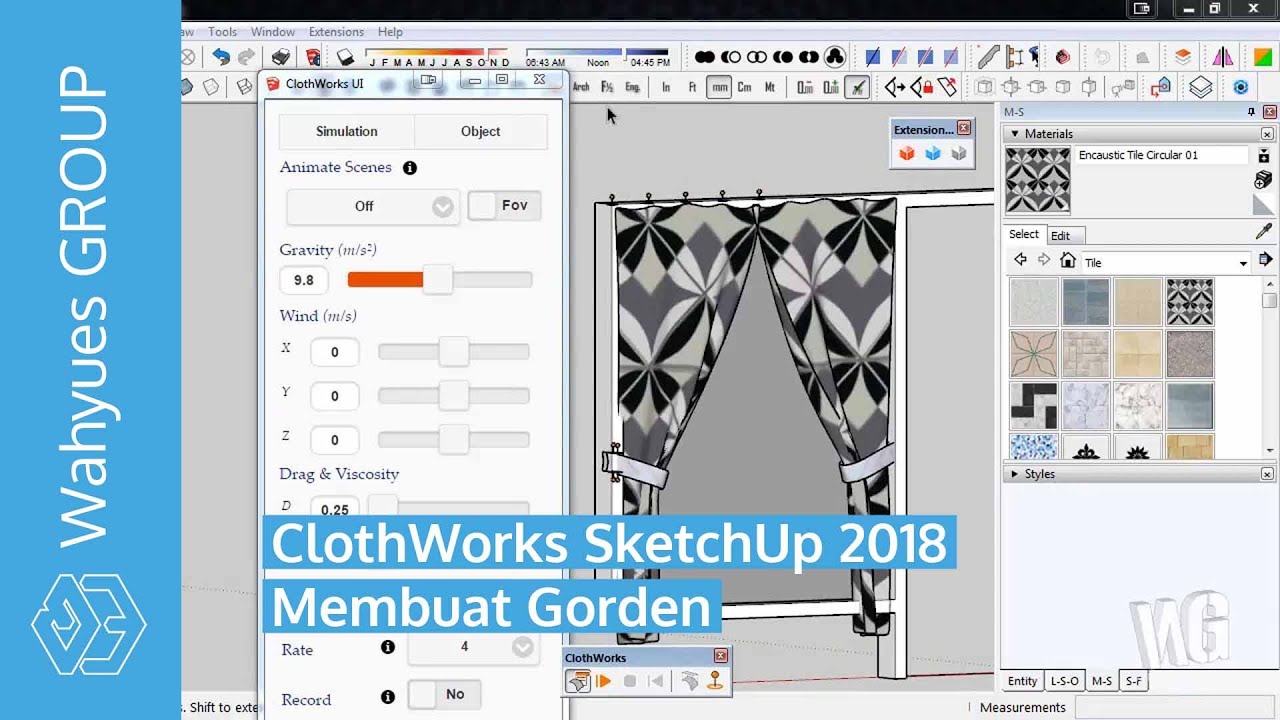
Task: Switch to the Object tab
Action: pyautogui.click(x=480, y=131)
